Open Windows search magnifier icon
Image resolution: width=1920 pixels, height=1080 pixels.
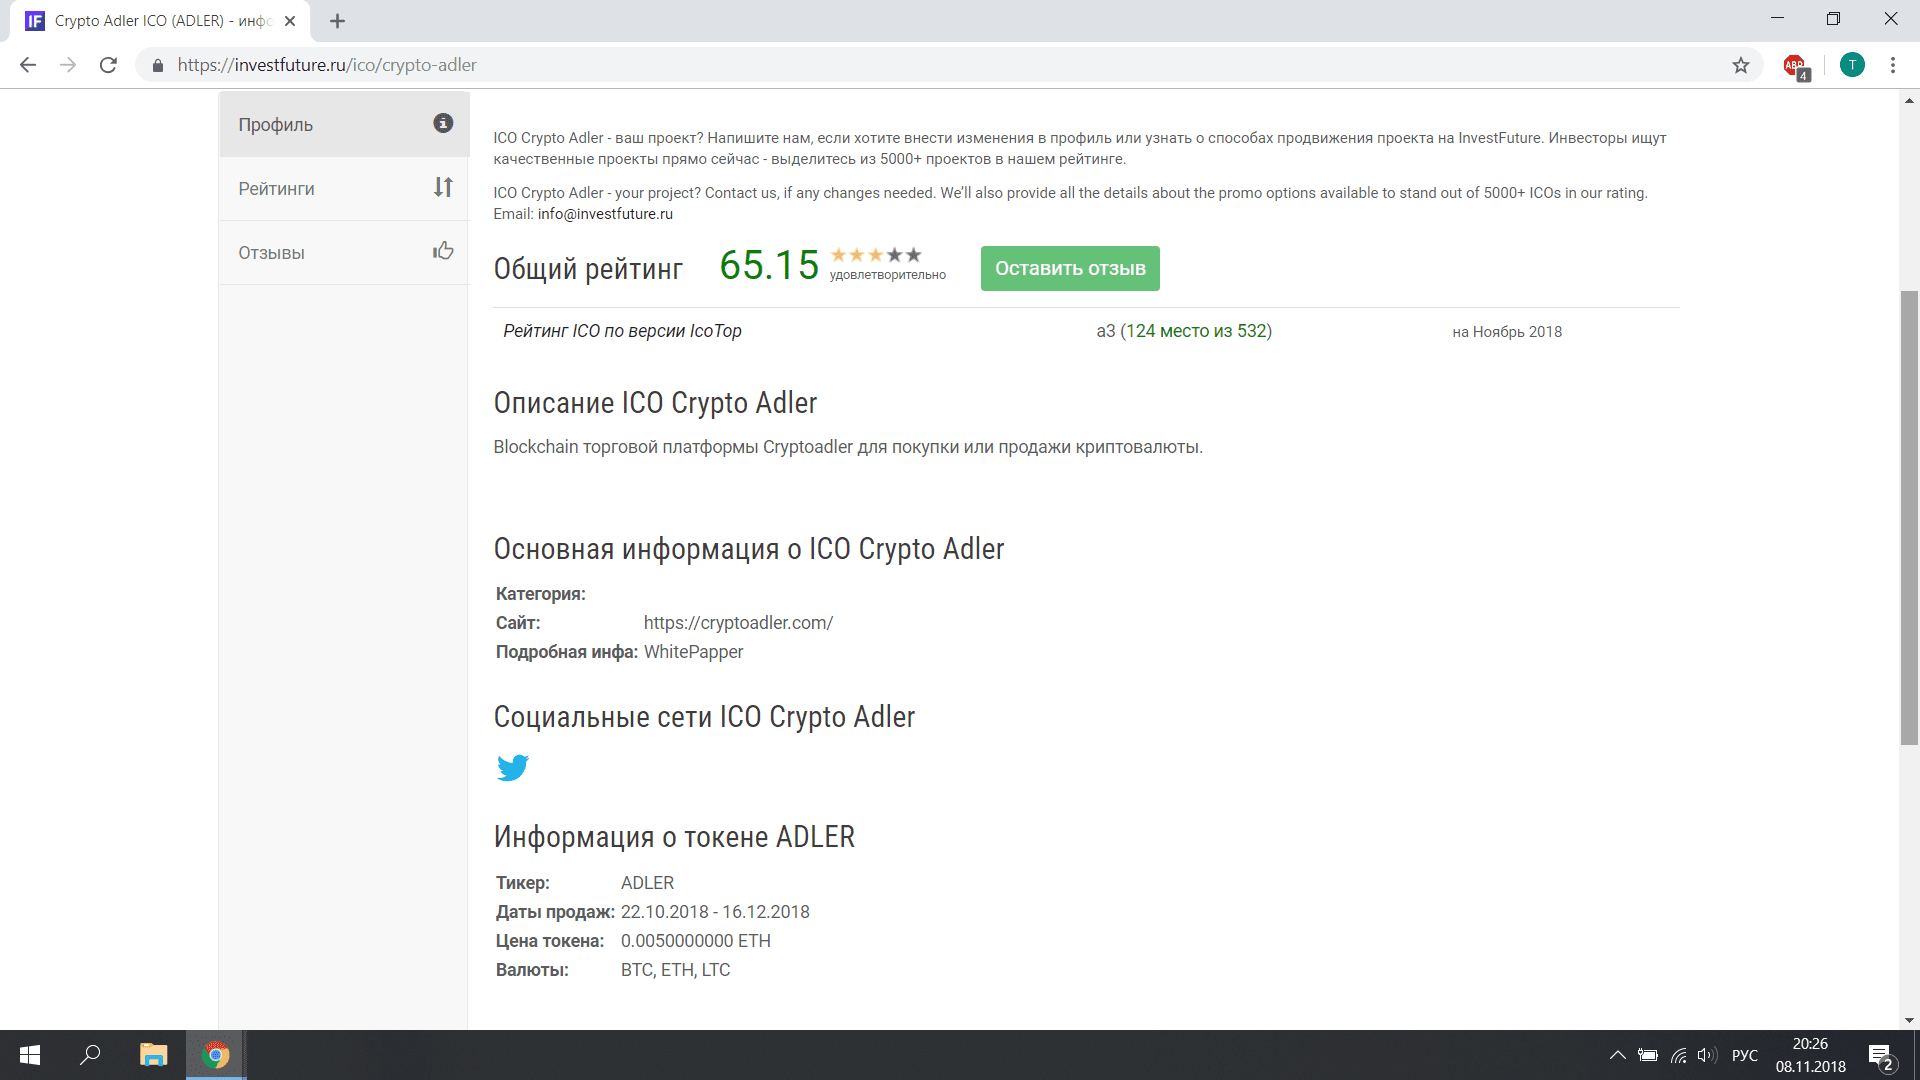pyautogui.click(x=90, y=1055)
